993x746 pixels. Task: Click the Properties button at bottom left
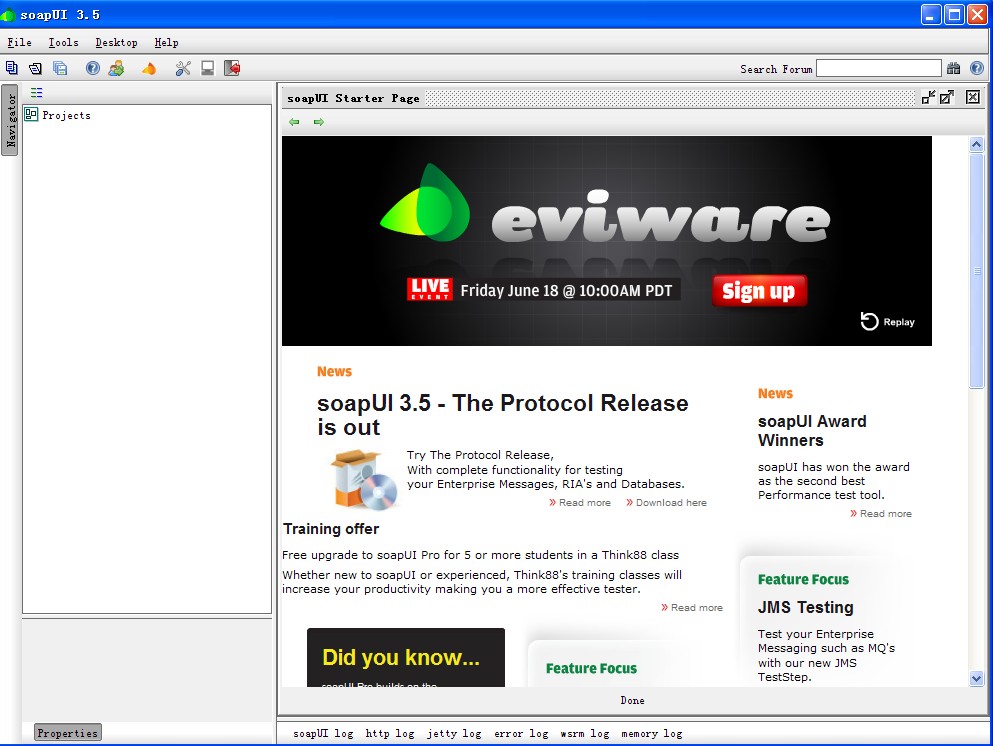(68, 733)
